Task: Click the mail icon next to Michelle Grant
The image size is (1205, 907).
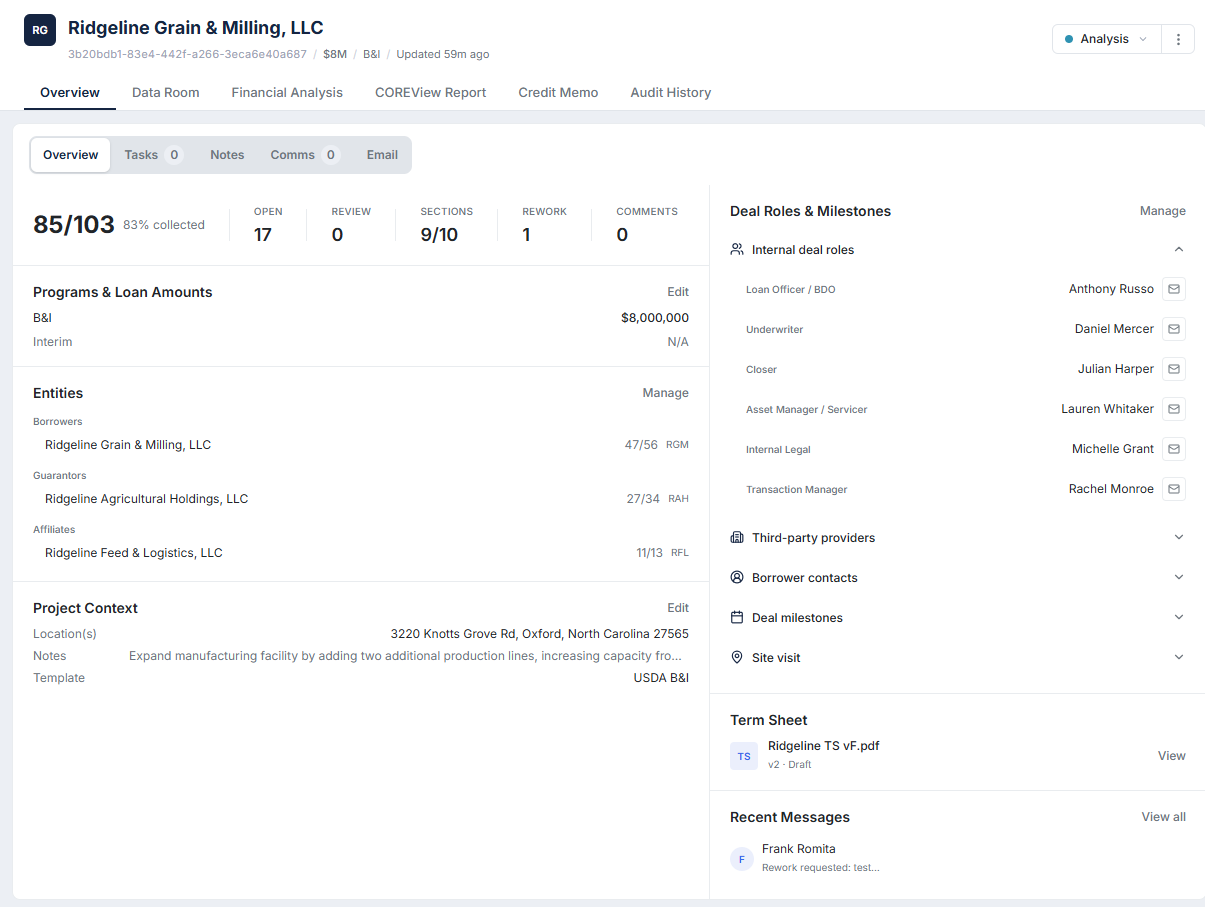Action: coord(1173,448)
